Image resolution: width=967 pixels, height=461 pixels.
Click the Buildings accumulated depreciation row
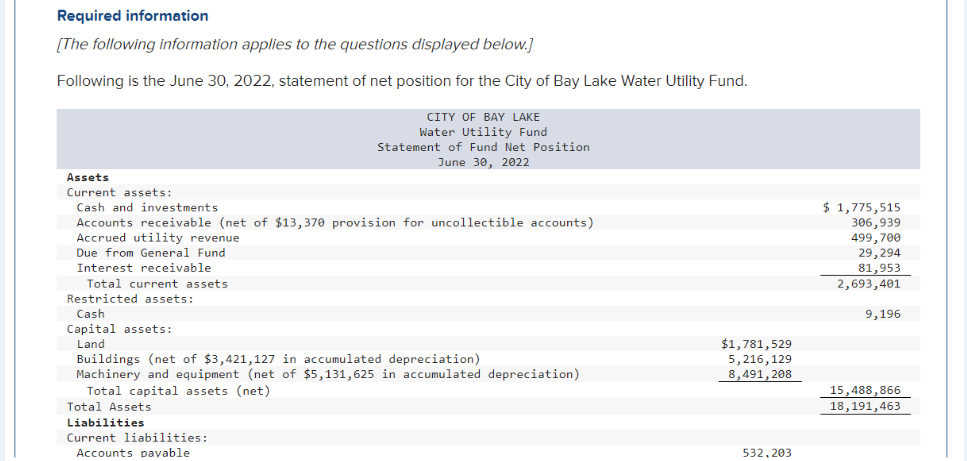(278, 359)
